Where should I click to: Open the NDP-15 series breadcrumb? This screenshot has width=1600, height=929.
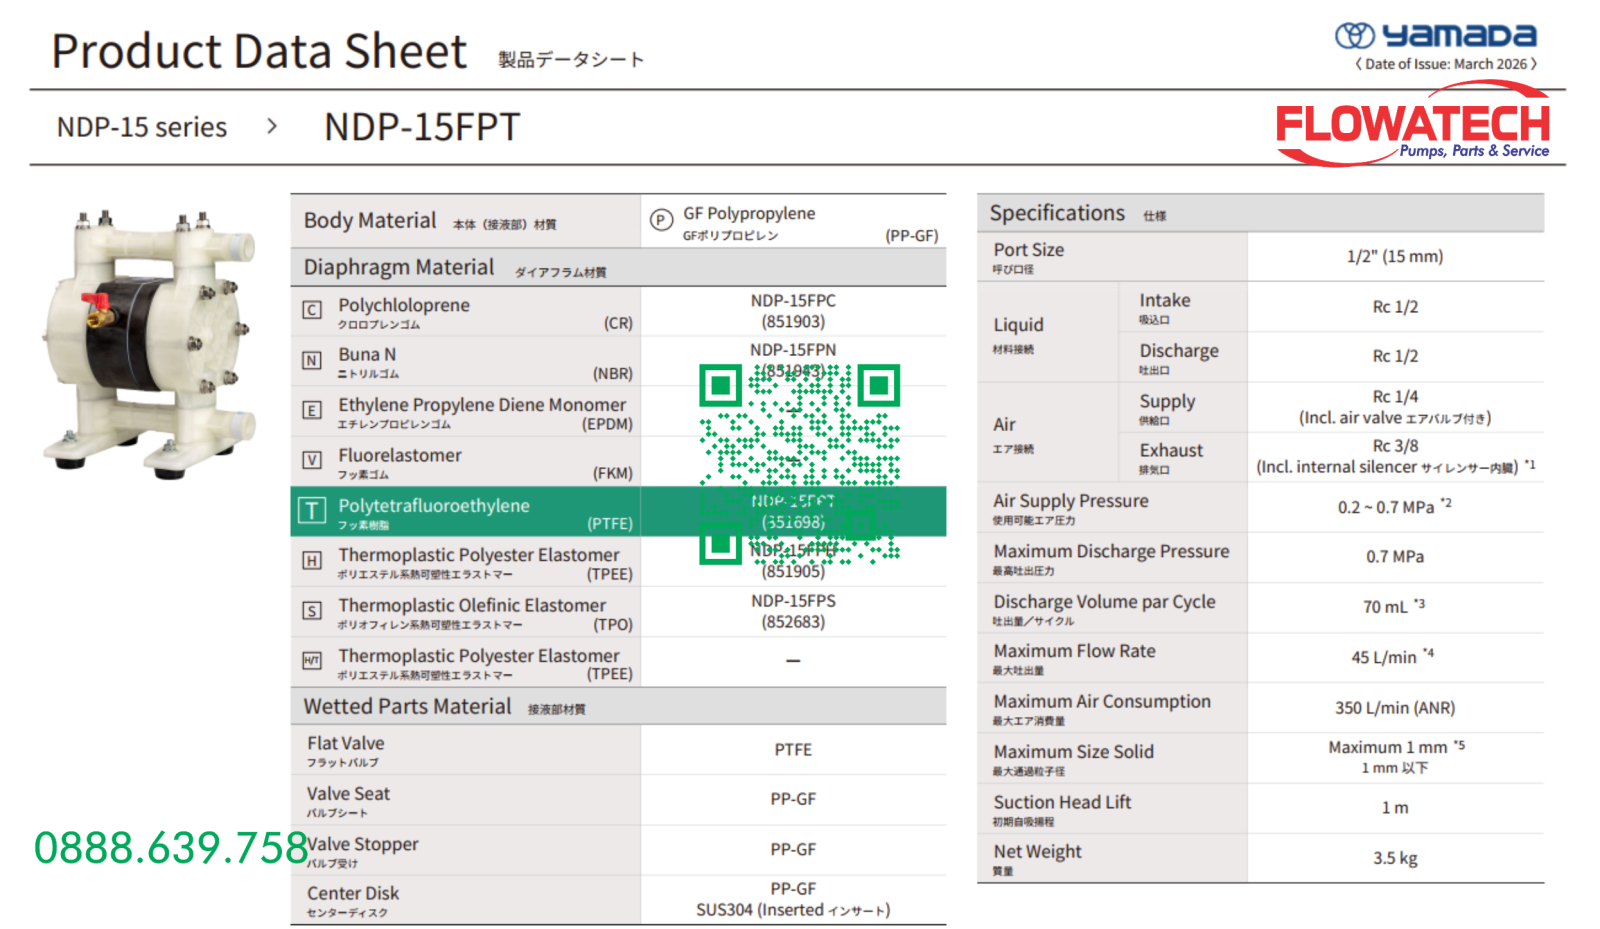142,127
